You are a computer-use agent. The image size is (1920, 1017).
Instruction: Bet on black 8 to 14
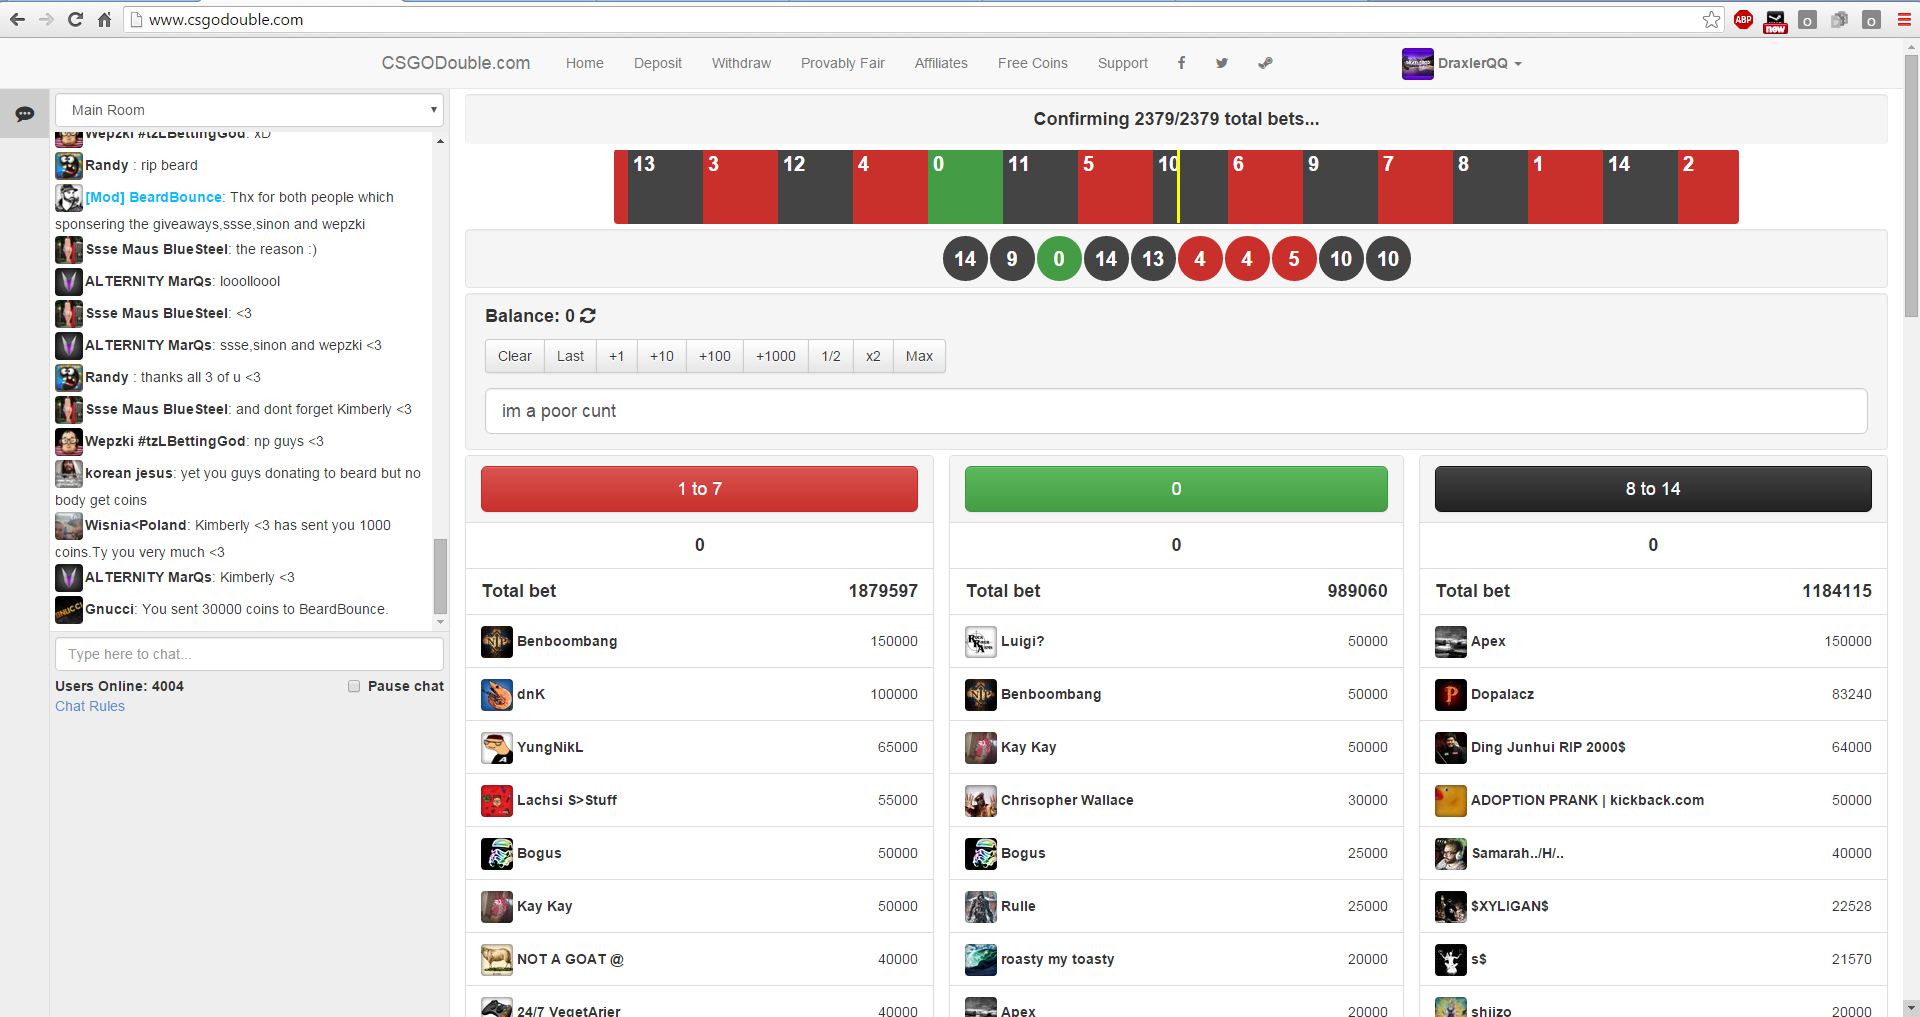pyautogui.click(x=1653, y=489)
